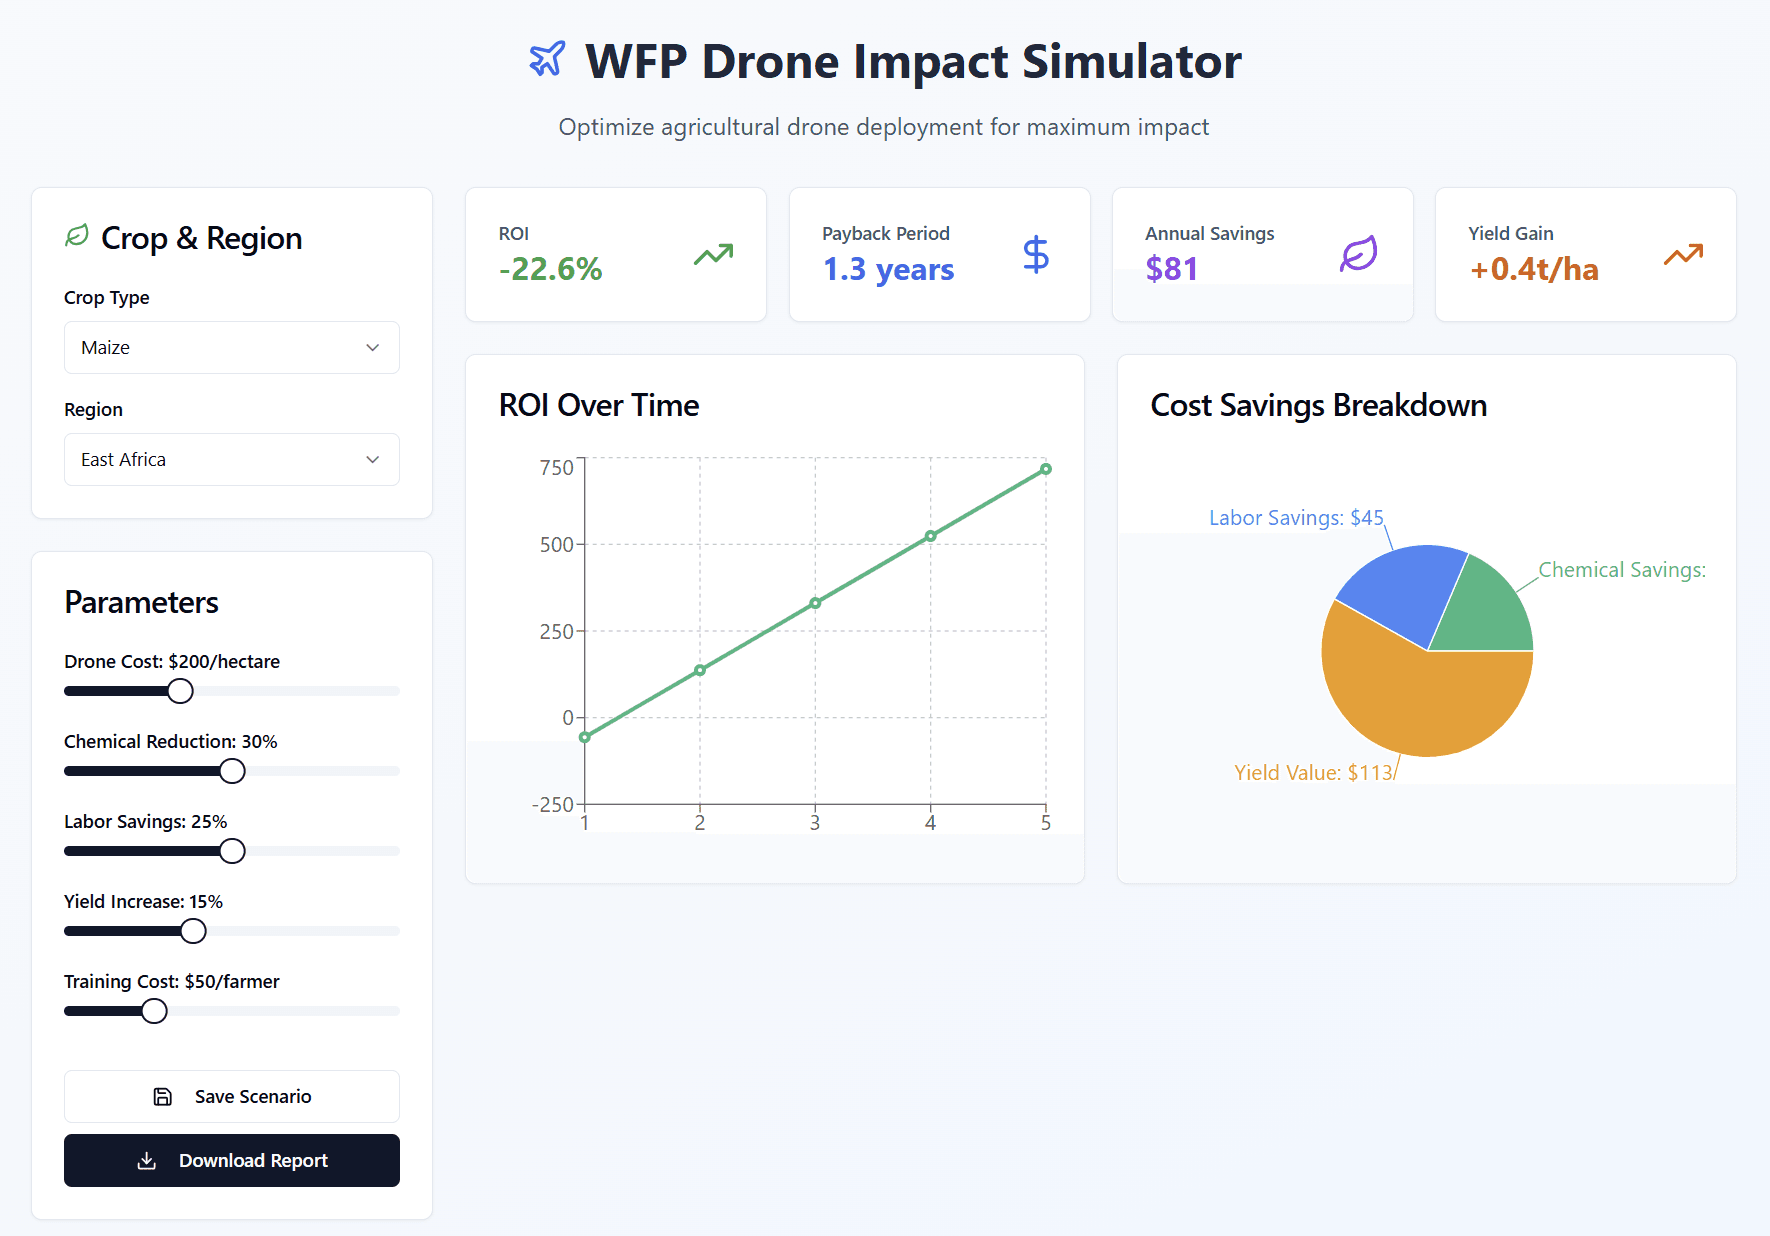Click the green Chemical Savings pie slice

[1488, 612]
